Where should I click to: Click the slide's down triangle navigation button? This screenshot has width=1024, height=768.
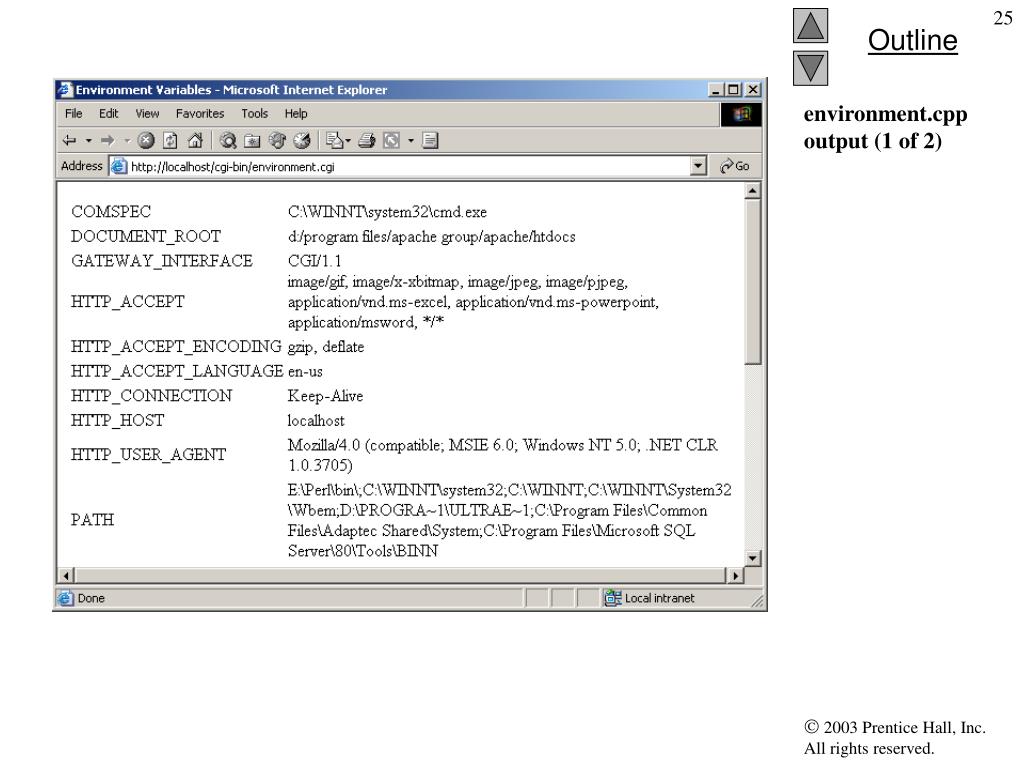[810, 68]
